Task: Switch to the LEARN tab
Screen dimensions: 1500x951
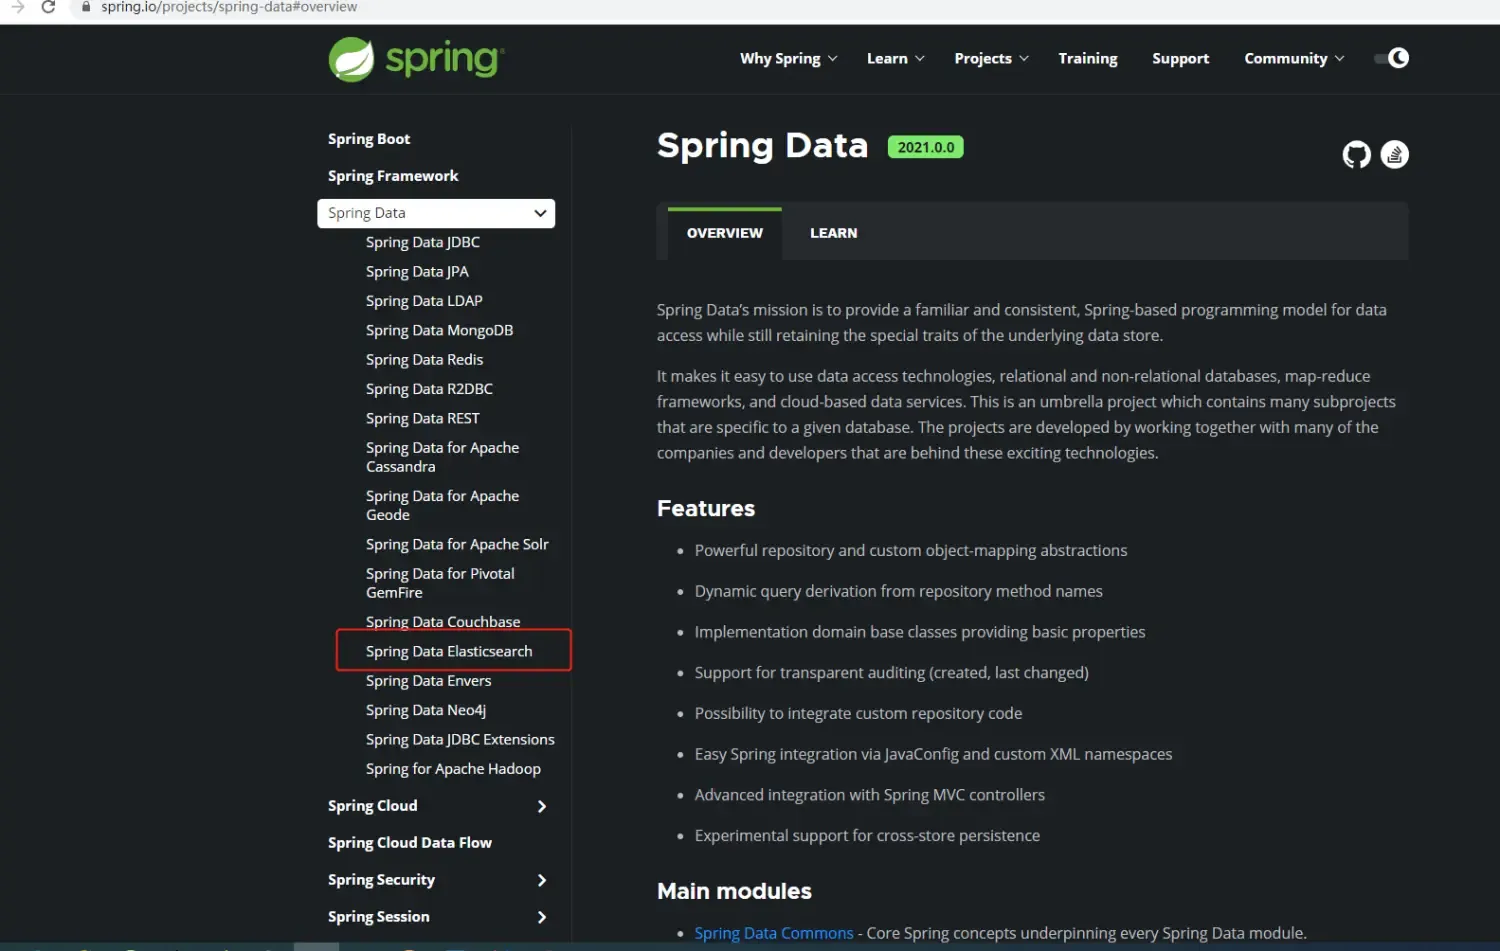Action: click(833, 233)
